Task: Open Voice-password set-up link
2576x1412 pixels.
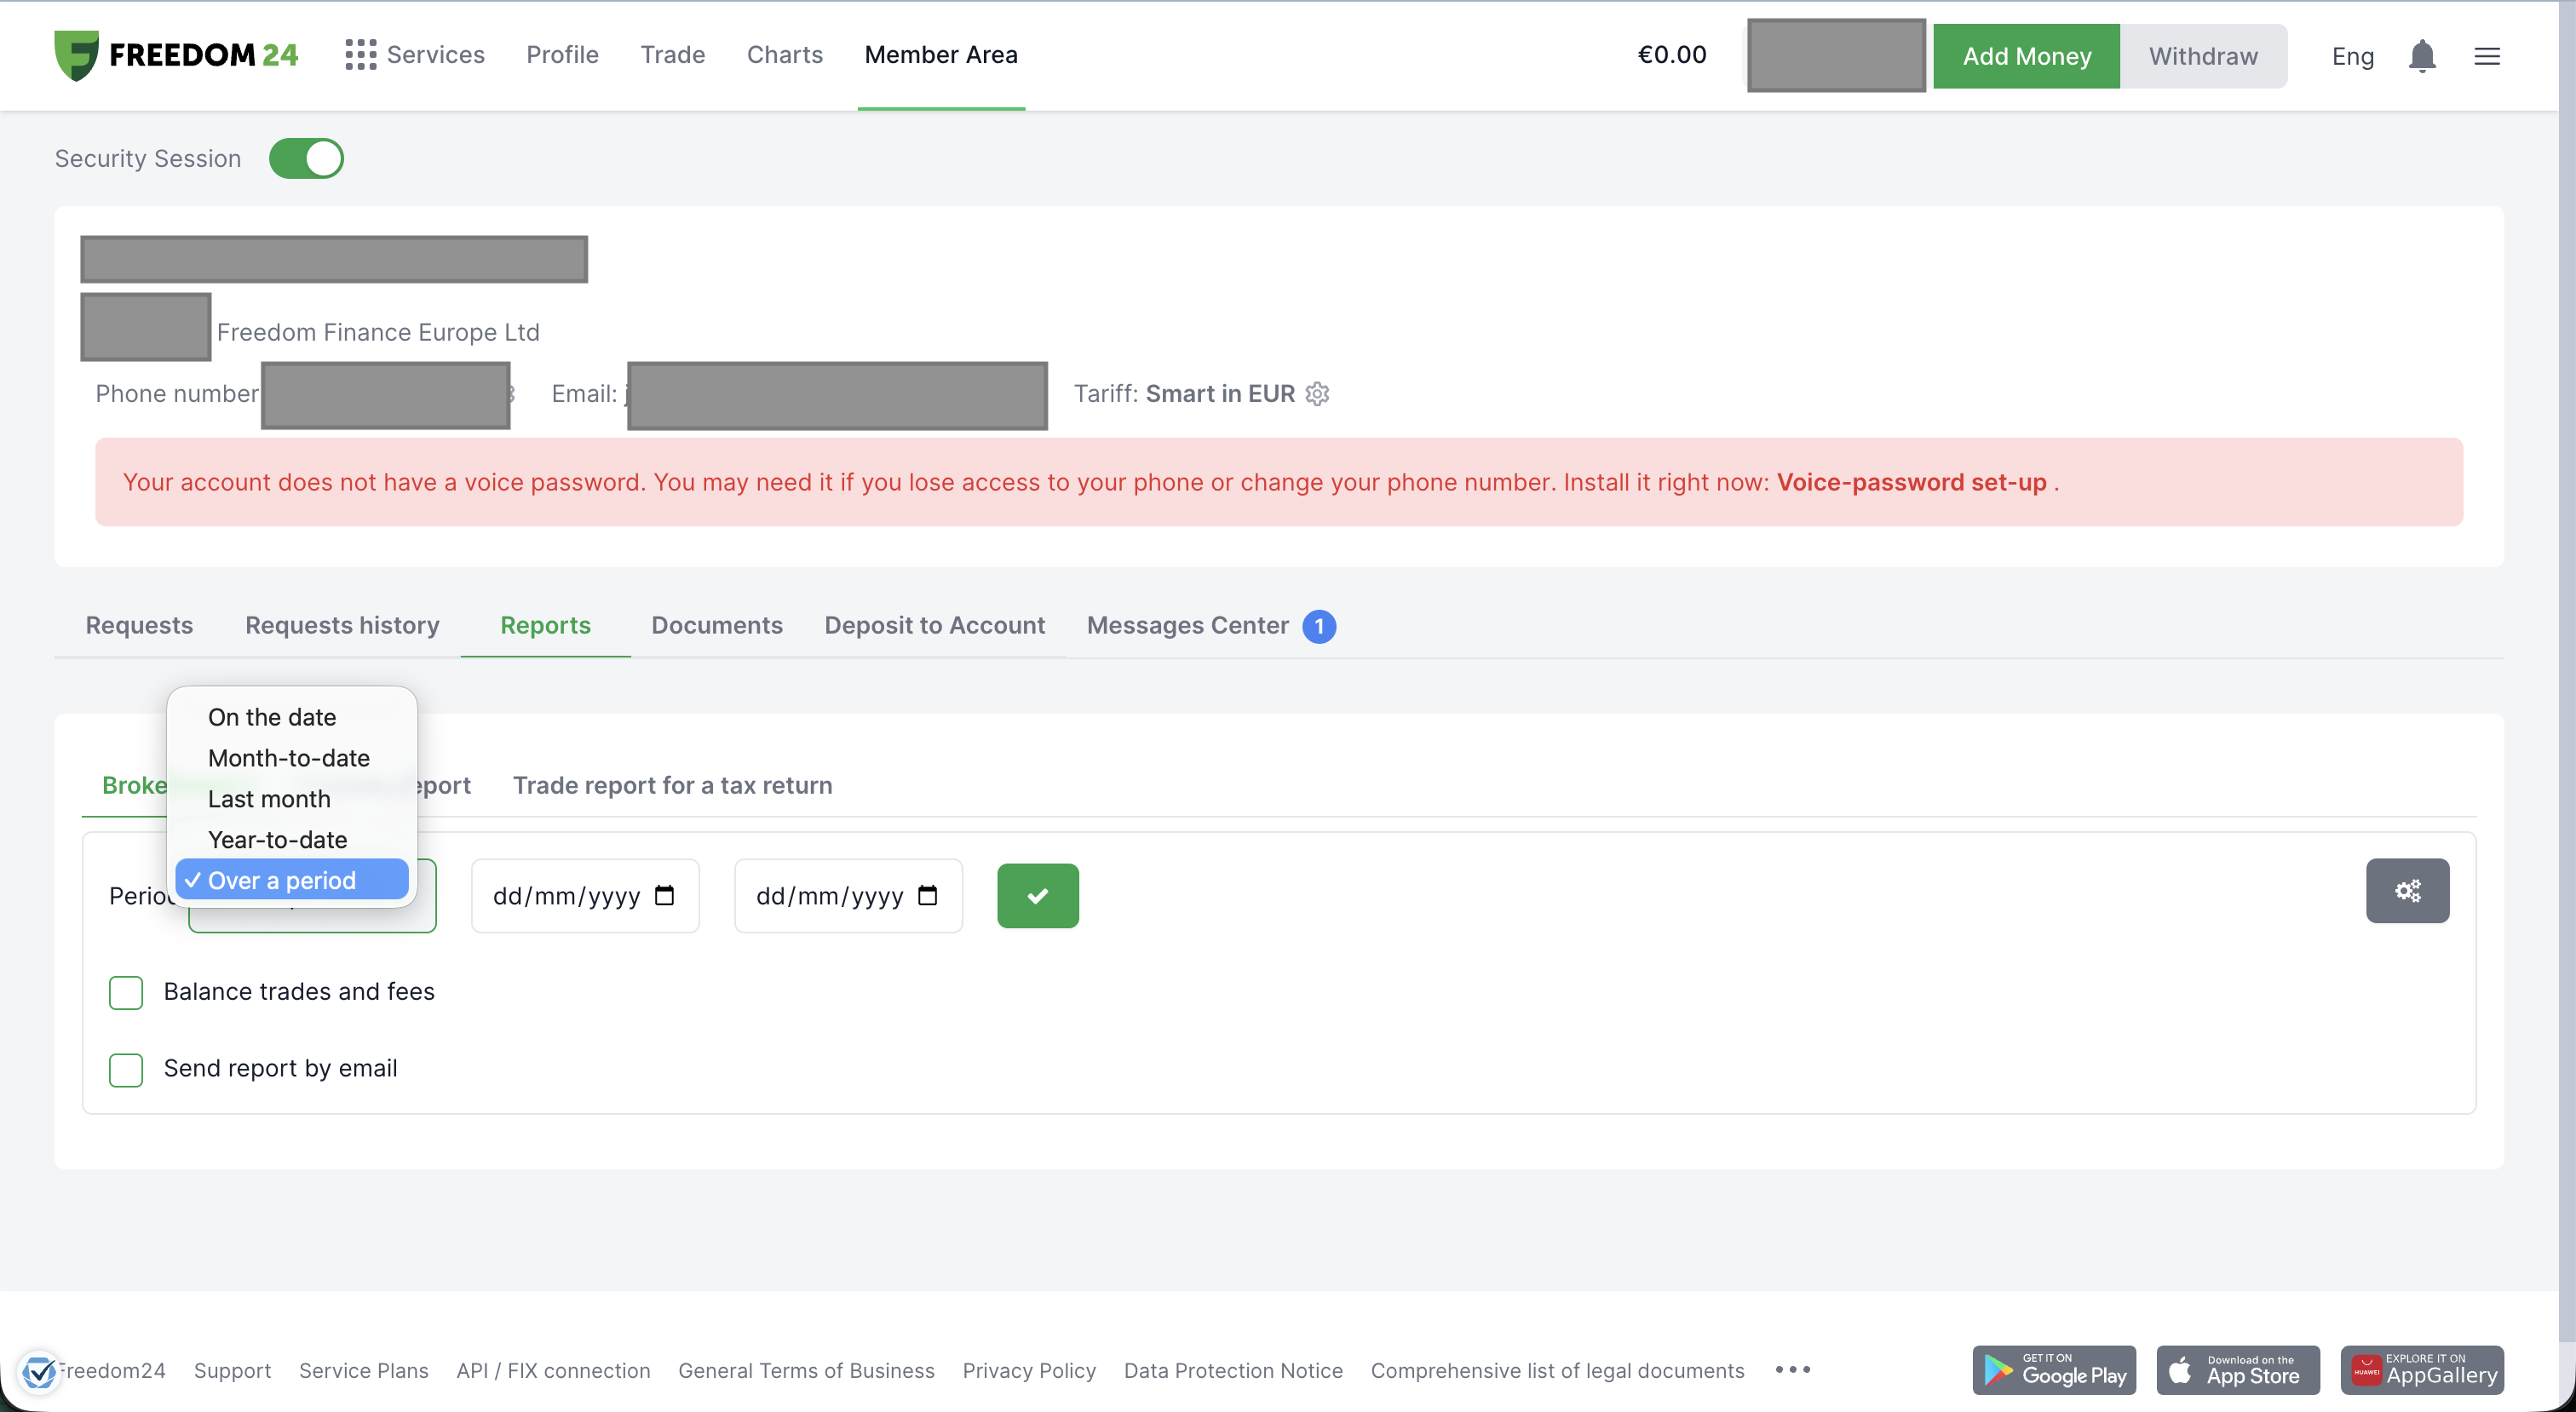Action: click(1911, 482)
